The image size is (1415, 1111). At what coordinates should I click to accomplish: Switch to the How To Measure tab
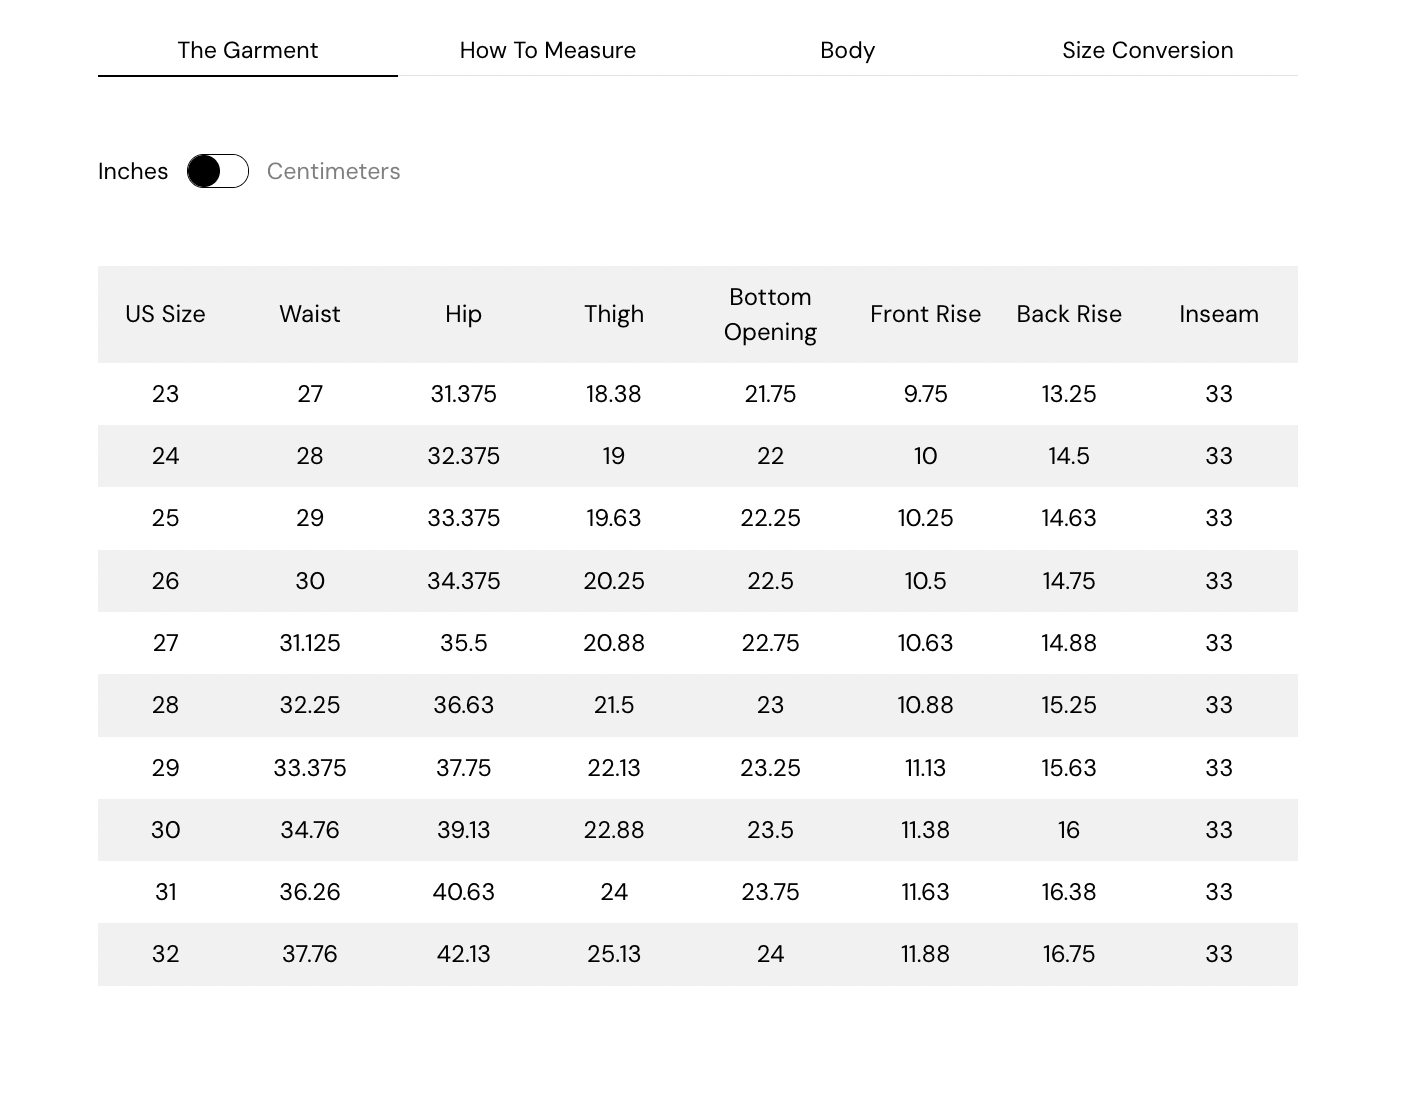click(x=547, y=50)
